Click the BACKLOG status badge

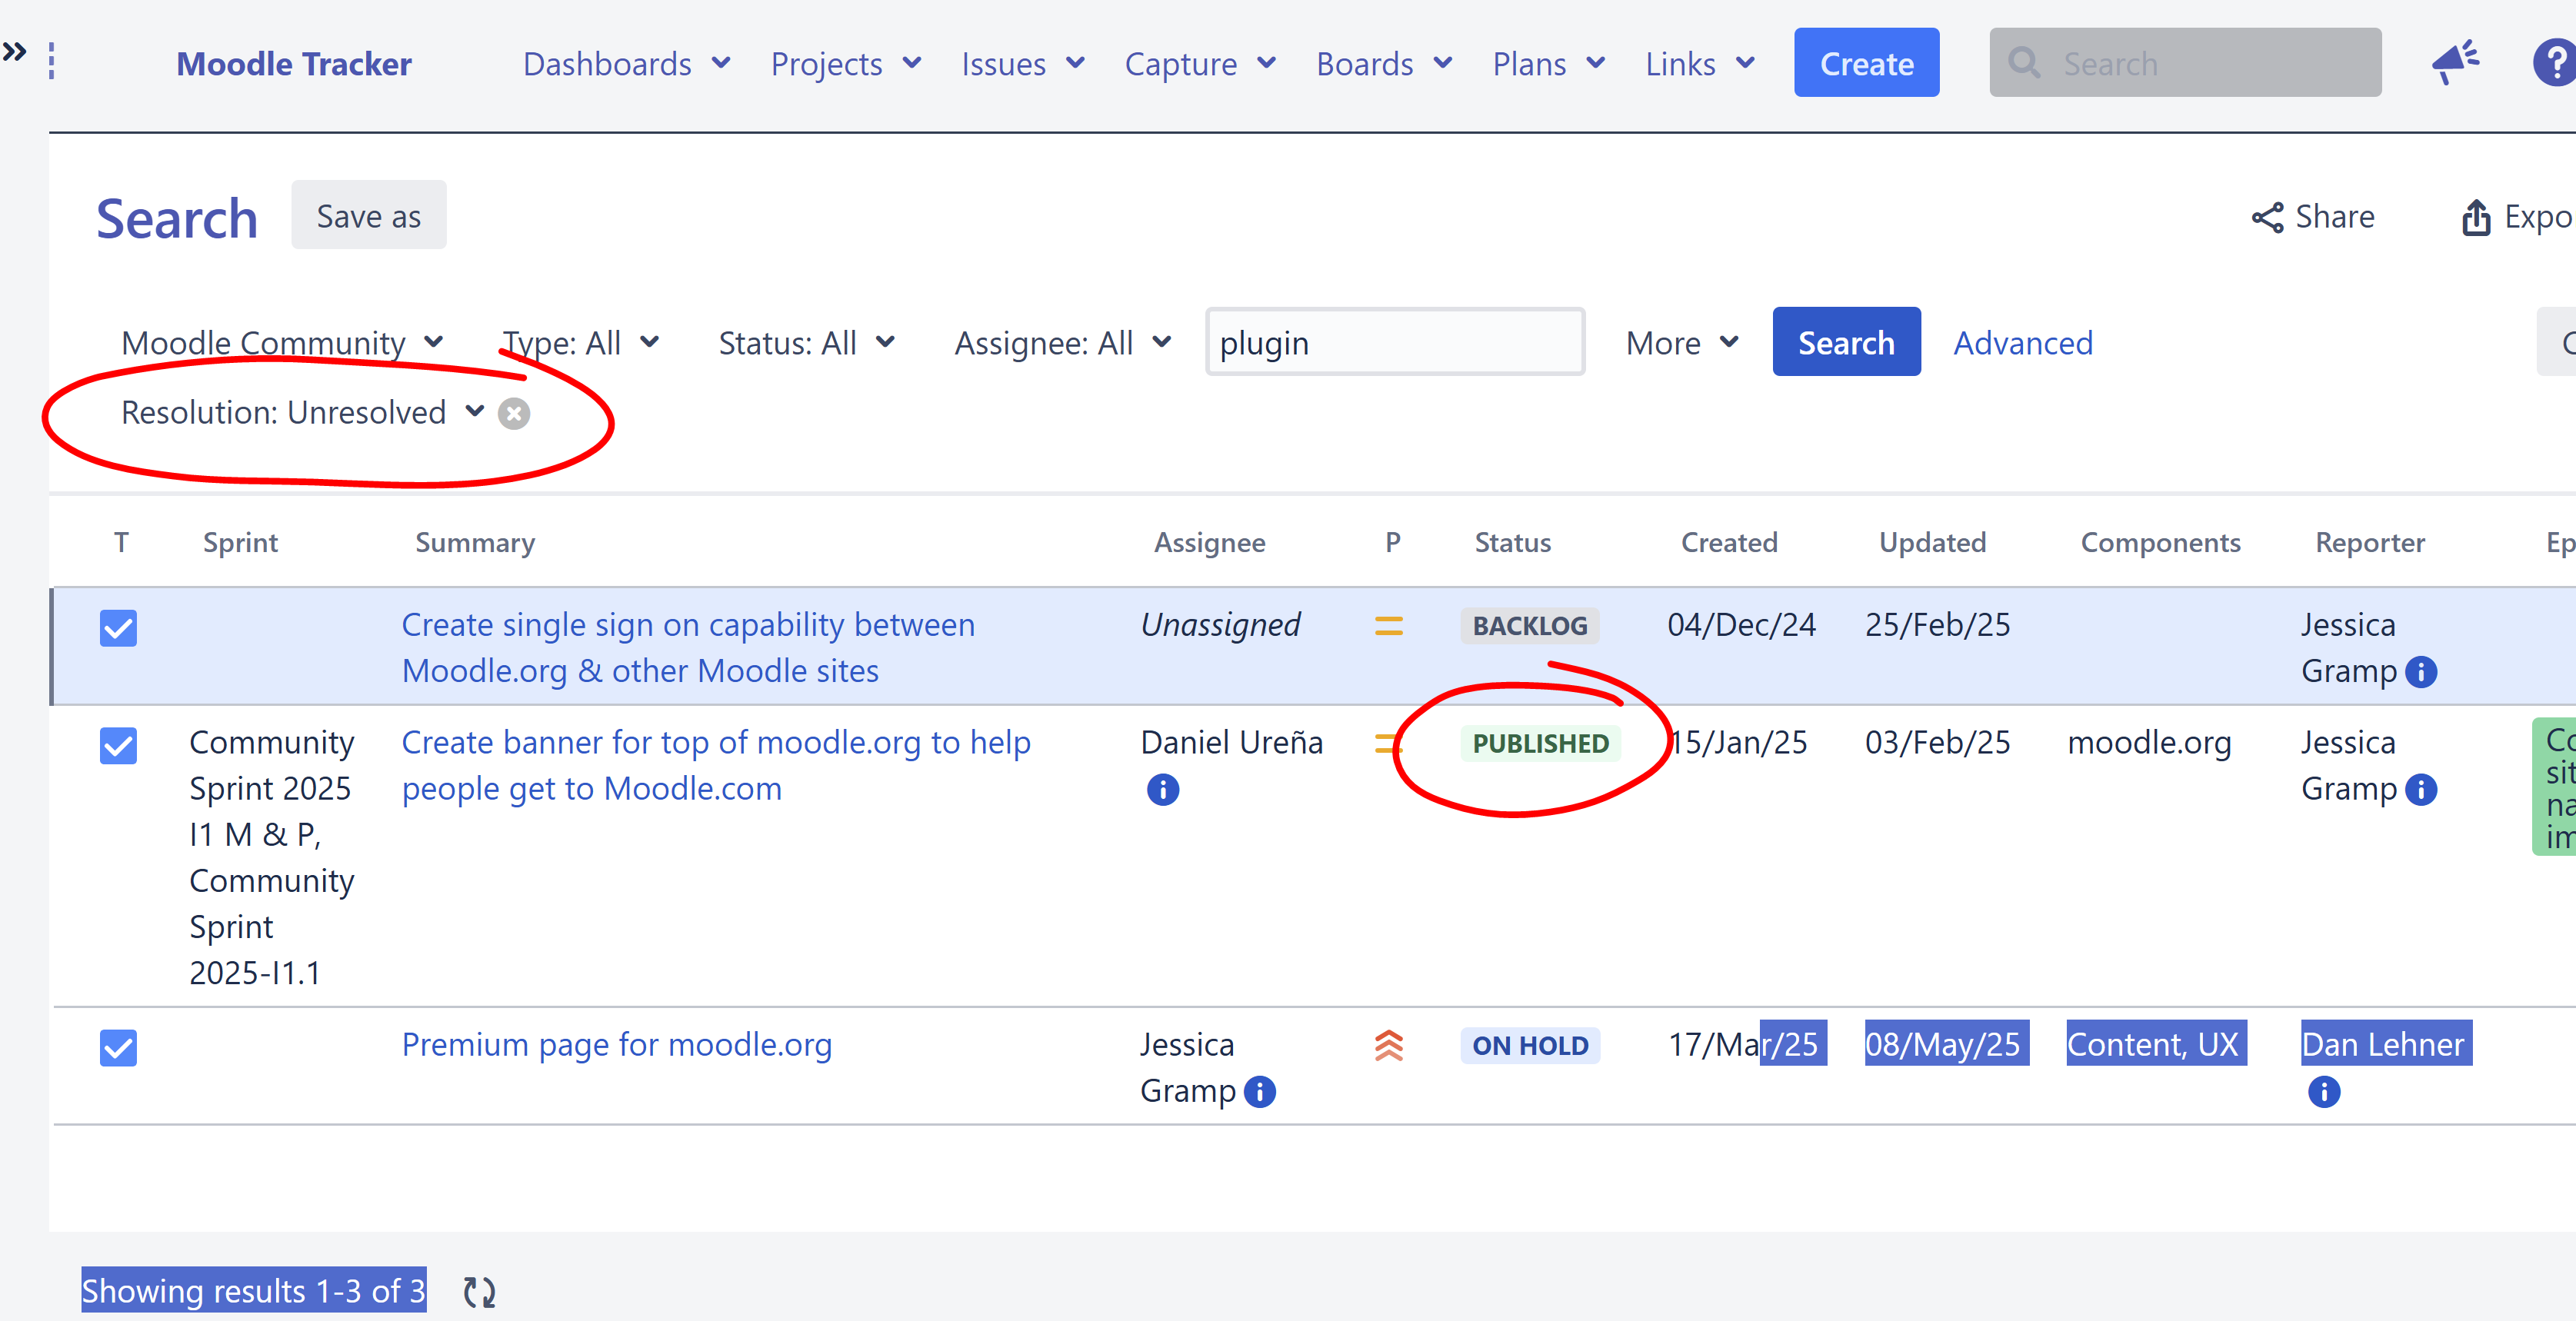point(1529,626)
